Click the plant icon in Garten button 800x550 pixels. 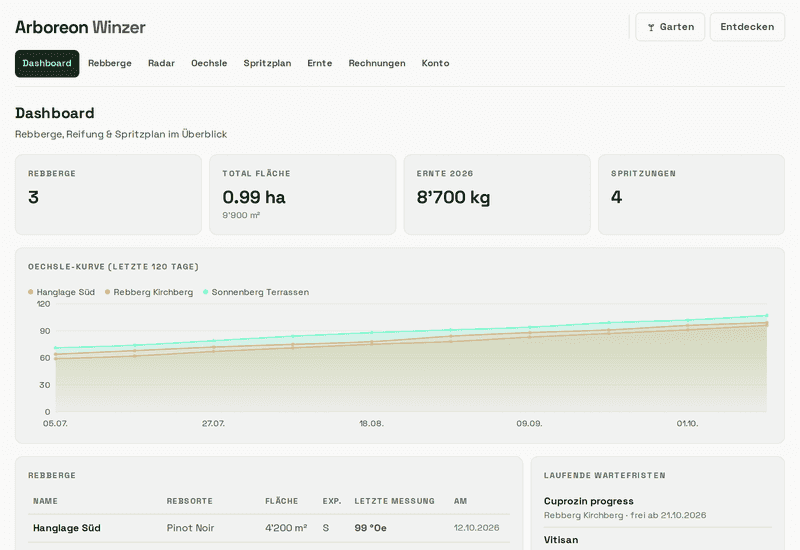tap(651, 28)
